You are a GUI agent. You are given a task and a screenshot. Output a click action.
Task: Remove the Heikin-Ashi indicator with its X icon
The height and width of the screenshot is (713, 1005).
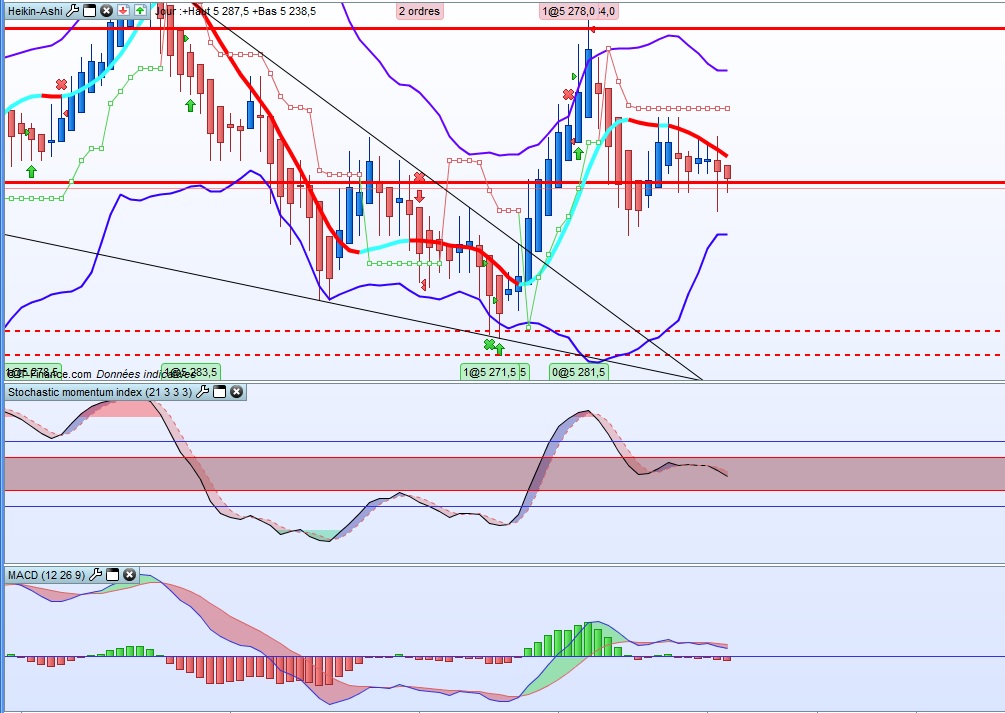click(x=106, y=10)
